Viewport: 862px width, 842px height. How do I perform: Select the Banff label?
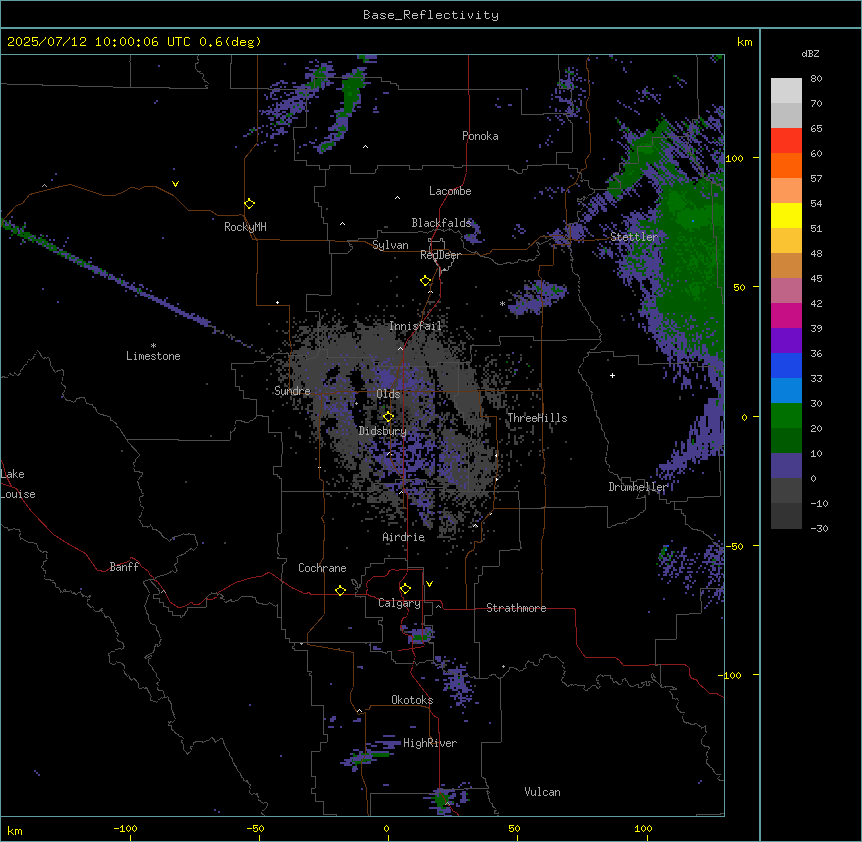point(124,567)
